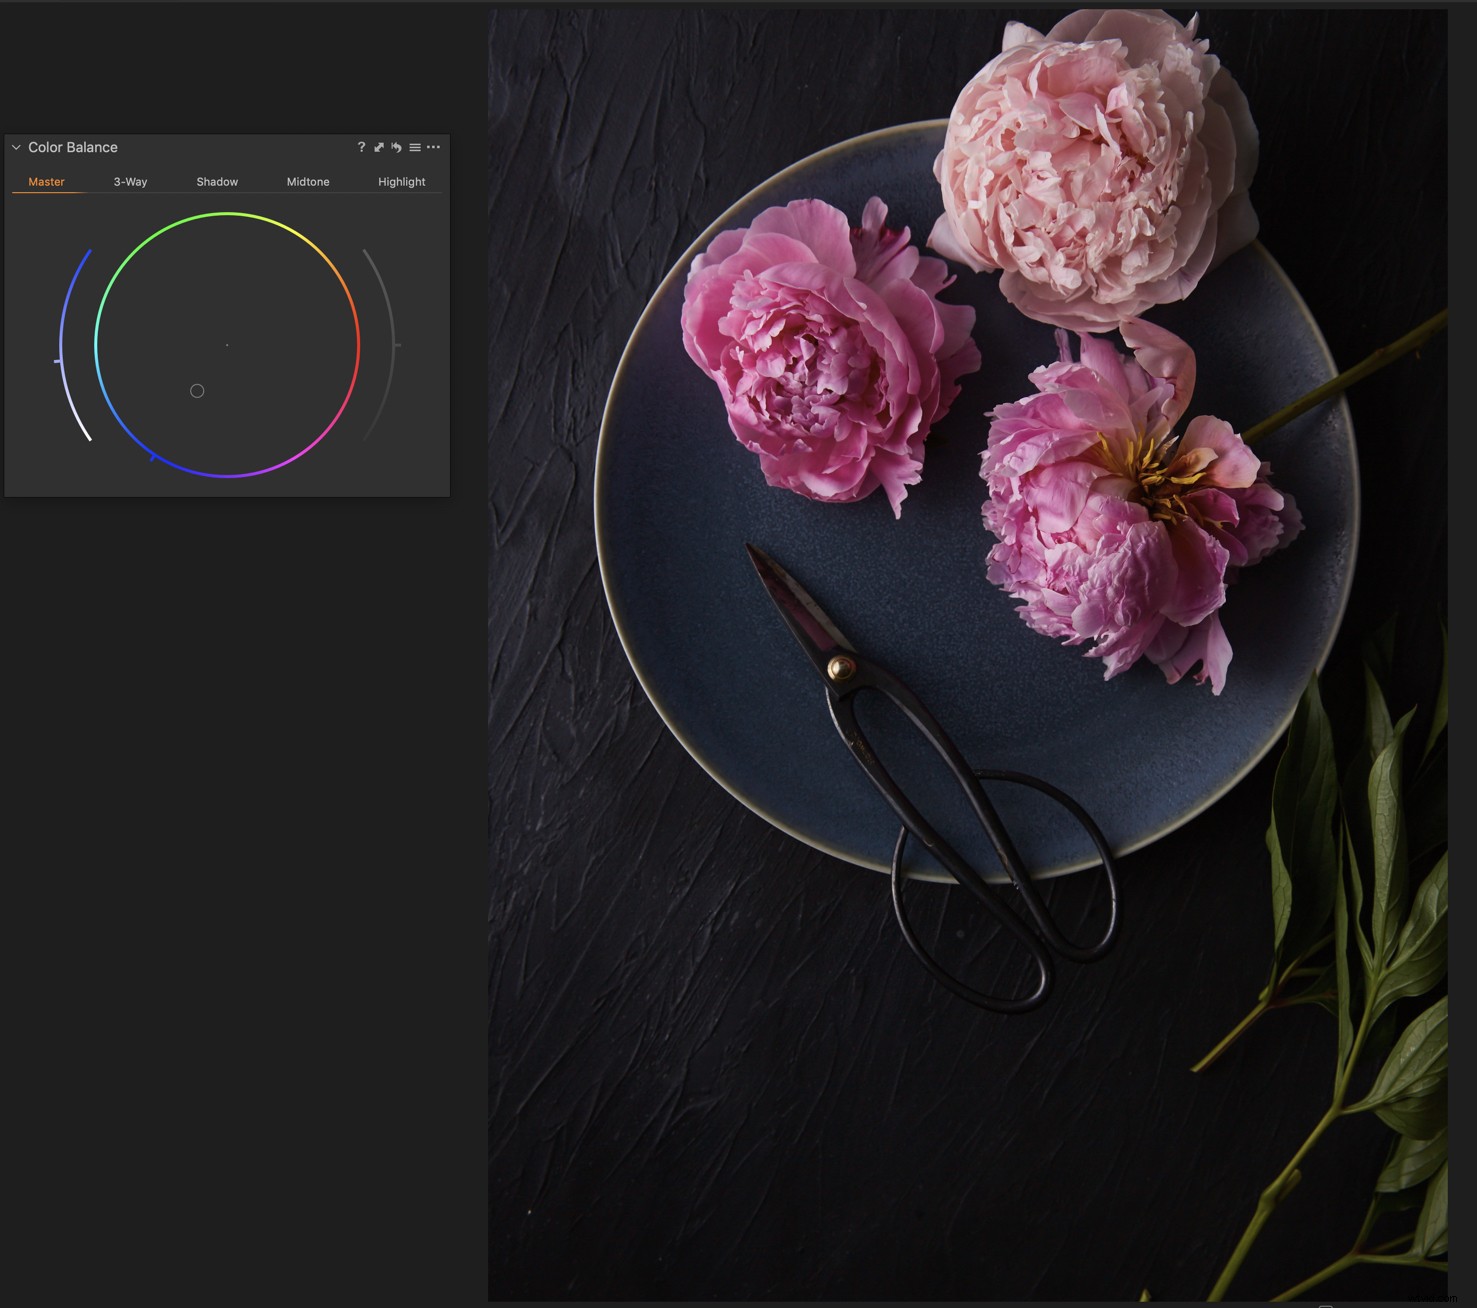
Task: Open the Midtone tab
Action: pos(307,181)
